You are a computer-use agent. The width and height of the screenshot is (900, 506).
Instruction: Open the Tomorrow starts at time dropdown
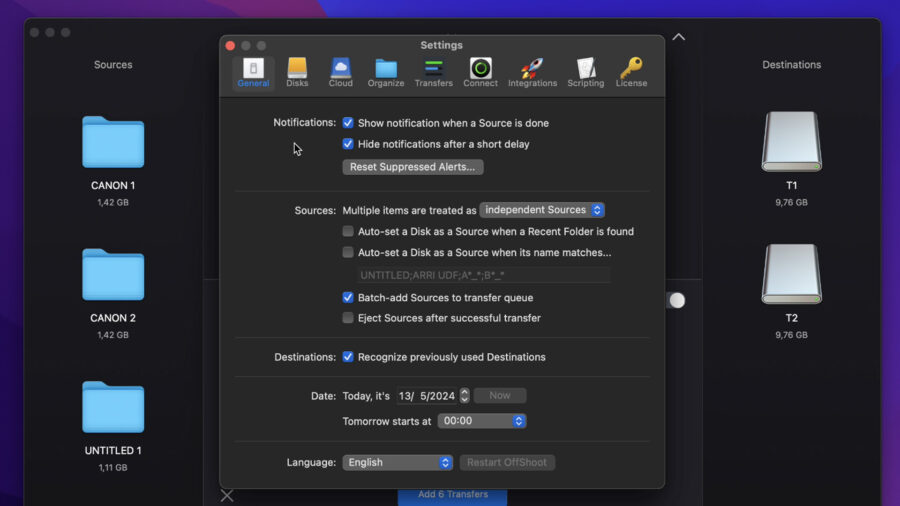tap(482, 421)
